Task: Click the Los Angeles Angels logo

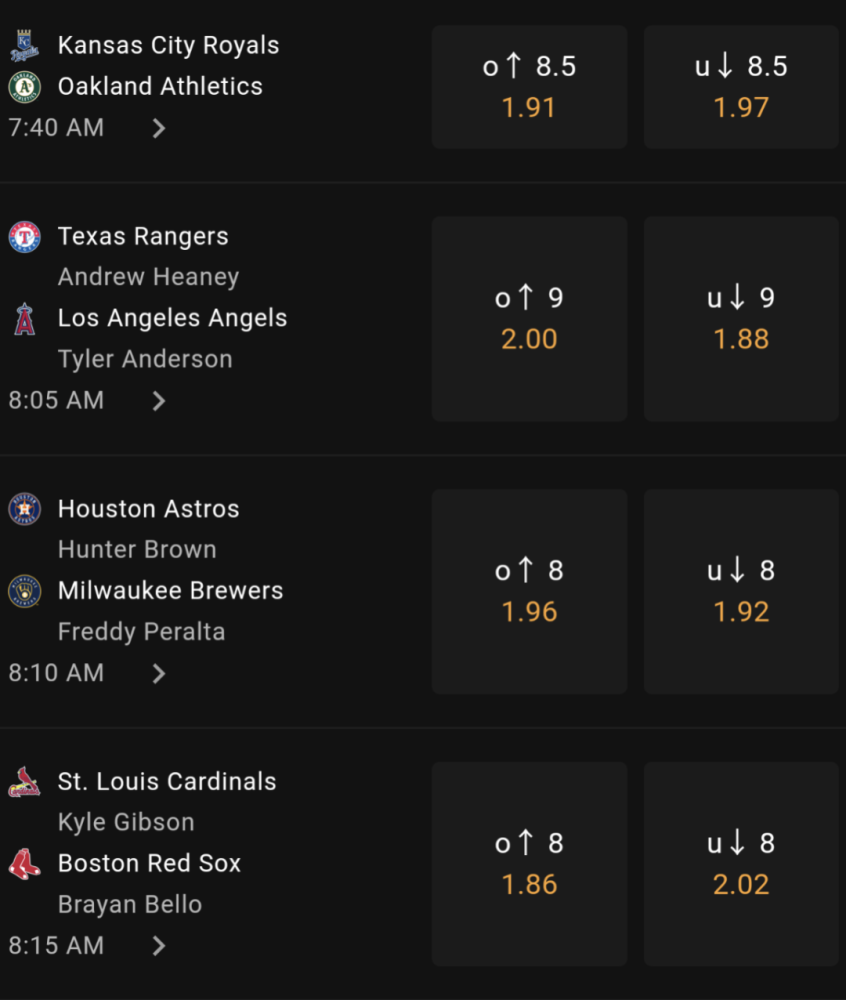Action: (x=24, y=318)
